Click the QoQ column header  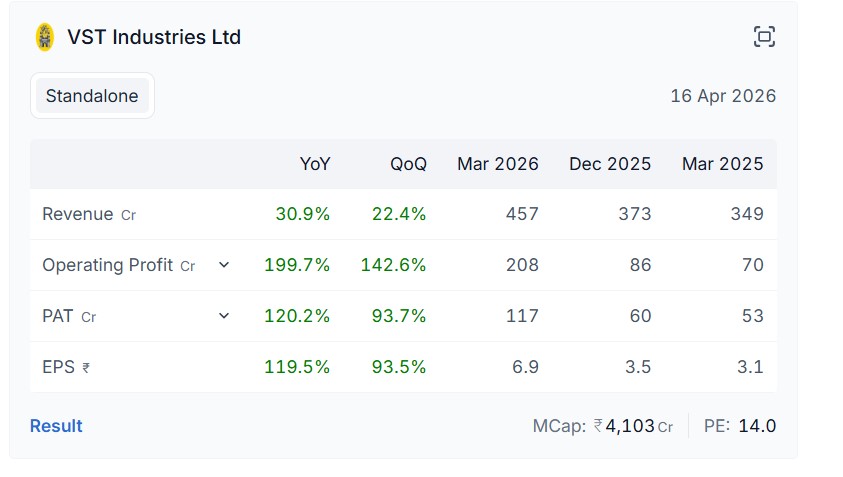(x=408, y=163)
